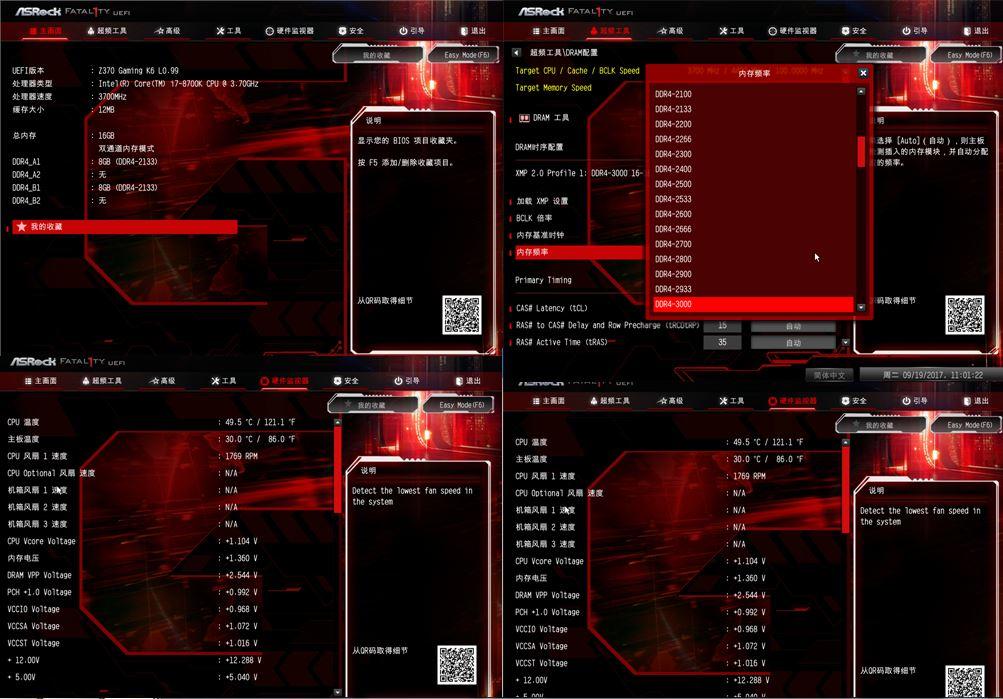
Task: Select the 加载 XMP 设置 item
Action: coord(542,201)
